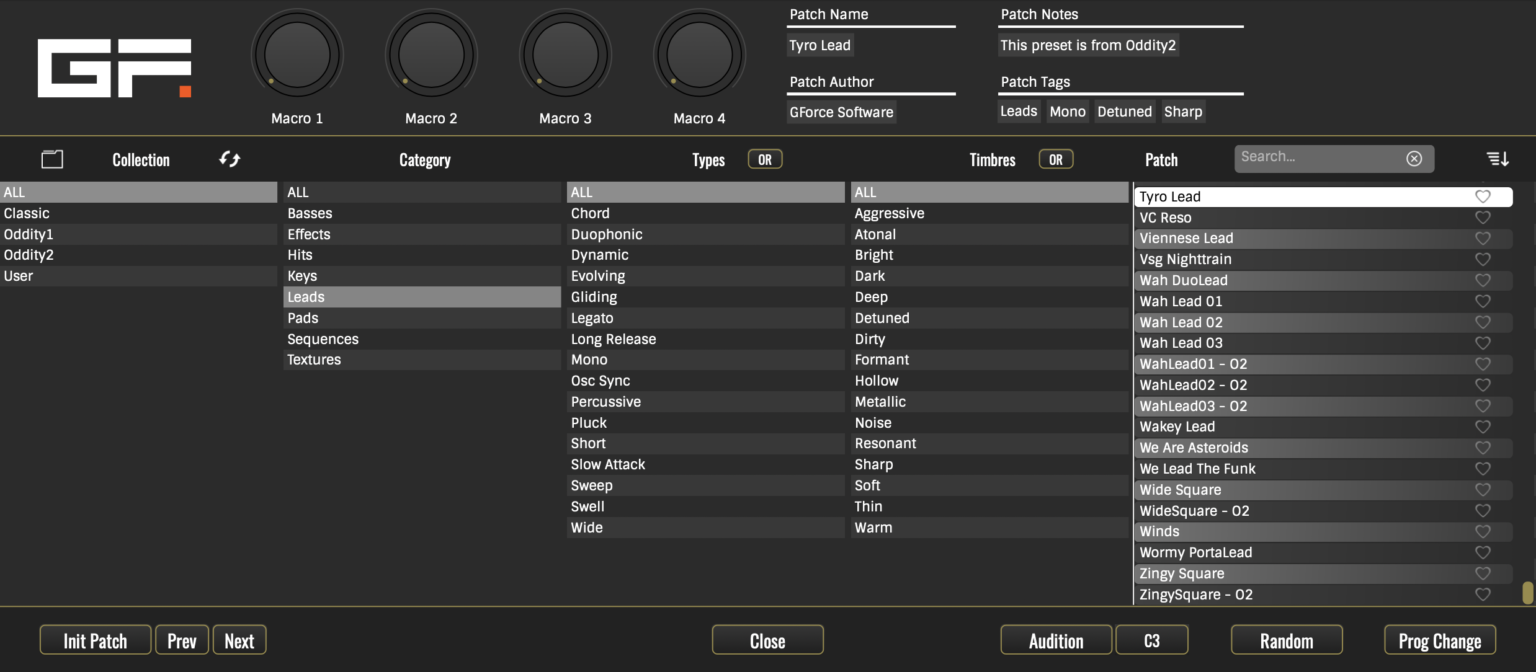Toggle the favorite heart on Tyro Lead
The image size is (1536, 672).
click(x=1482, y=196)
